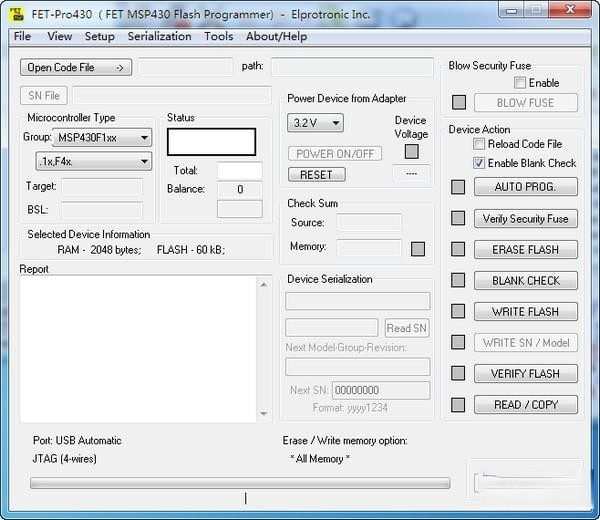Click the Check Sum Source field
This screenshot has width=600, height=520.
pos(369,222)
